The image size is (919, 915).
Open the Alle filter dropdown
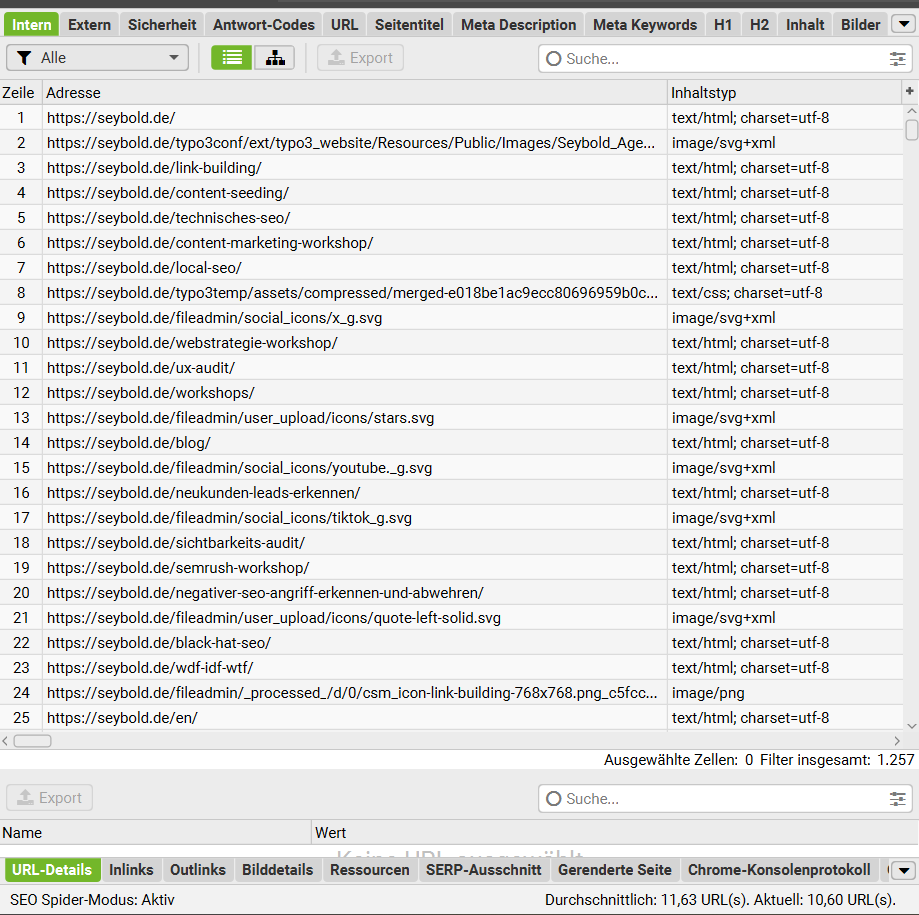[97, 57]
